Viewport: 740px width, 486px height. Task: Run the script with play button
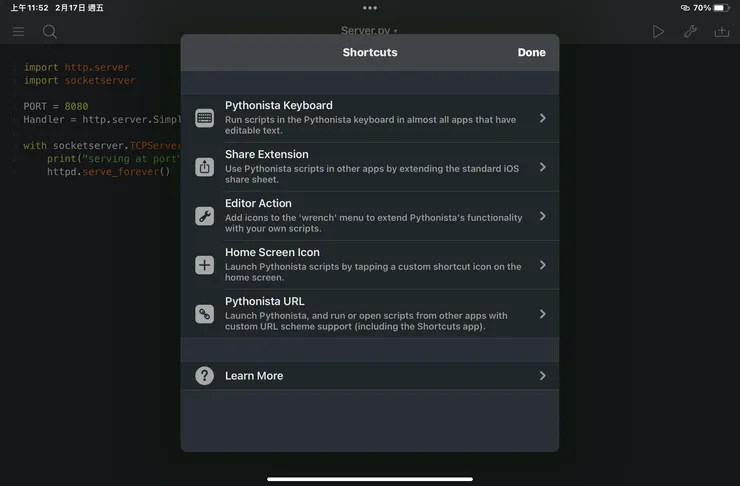(x=658, y=32)
